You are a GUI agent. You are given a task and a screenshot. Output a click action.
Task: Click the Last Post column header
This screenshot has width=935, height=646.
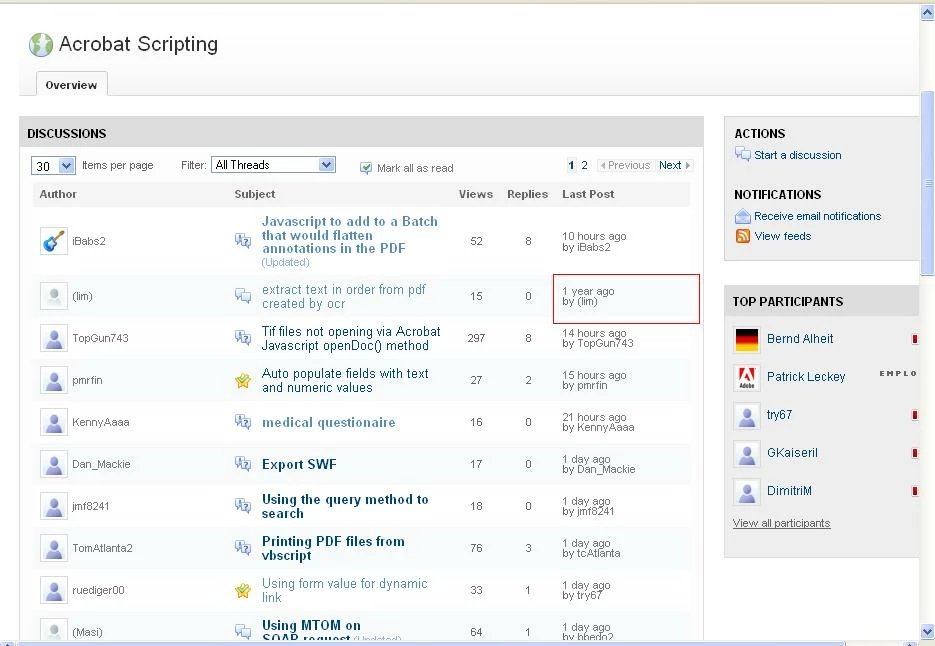588,194
